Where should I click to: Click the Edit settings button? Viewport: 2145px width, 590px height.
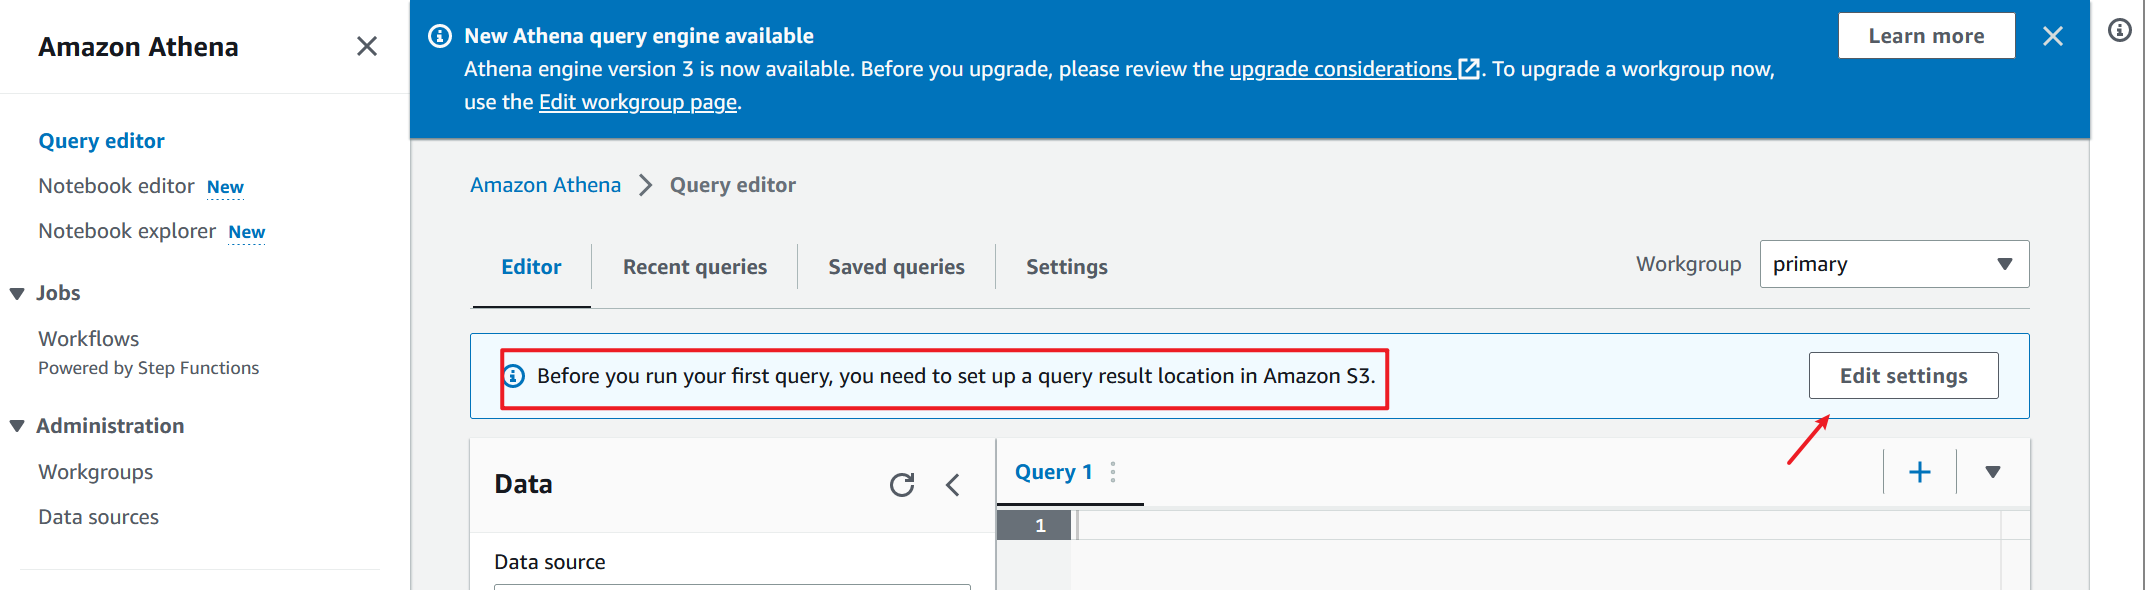pos(1903,376)
